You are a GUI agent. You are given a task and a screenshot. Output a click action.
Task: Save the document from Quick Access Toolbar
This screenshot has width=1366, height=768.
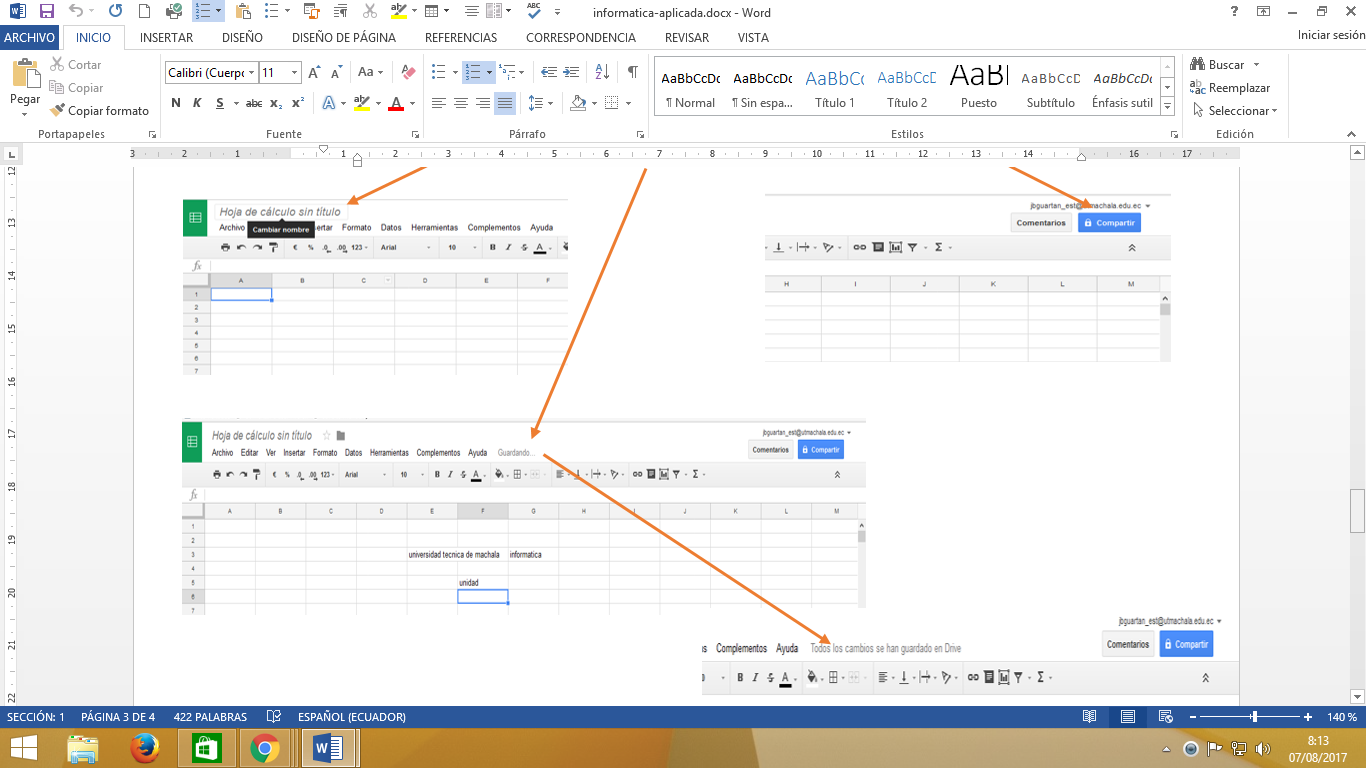click(x=47, y=12)
